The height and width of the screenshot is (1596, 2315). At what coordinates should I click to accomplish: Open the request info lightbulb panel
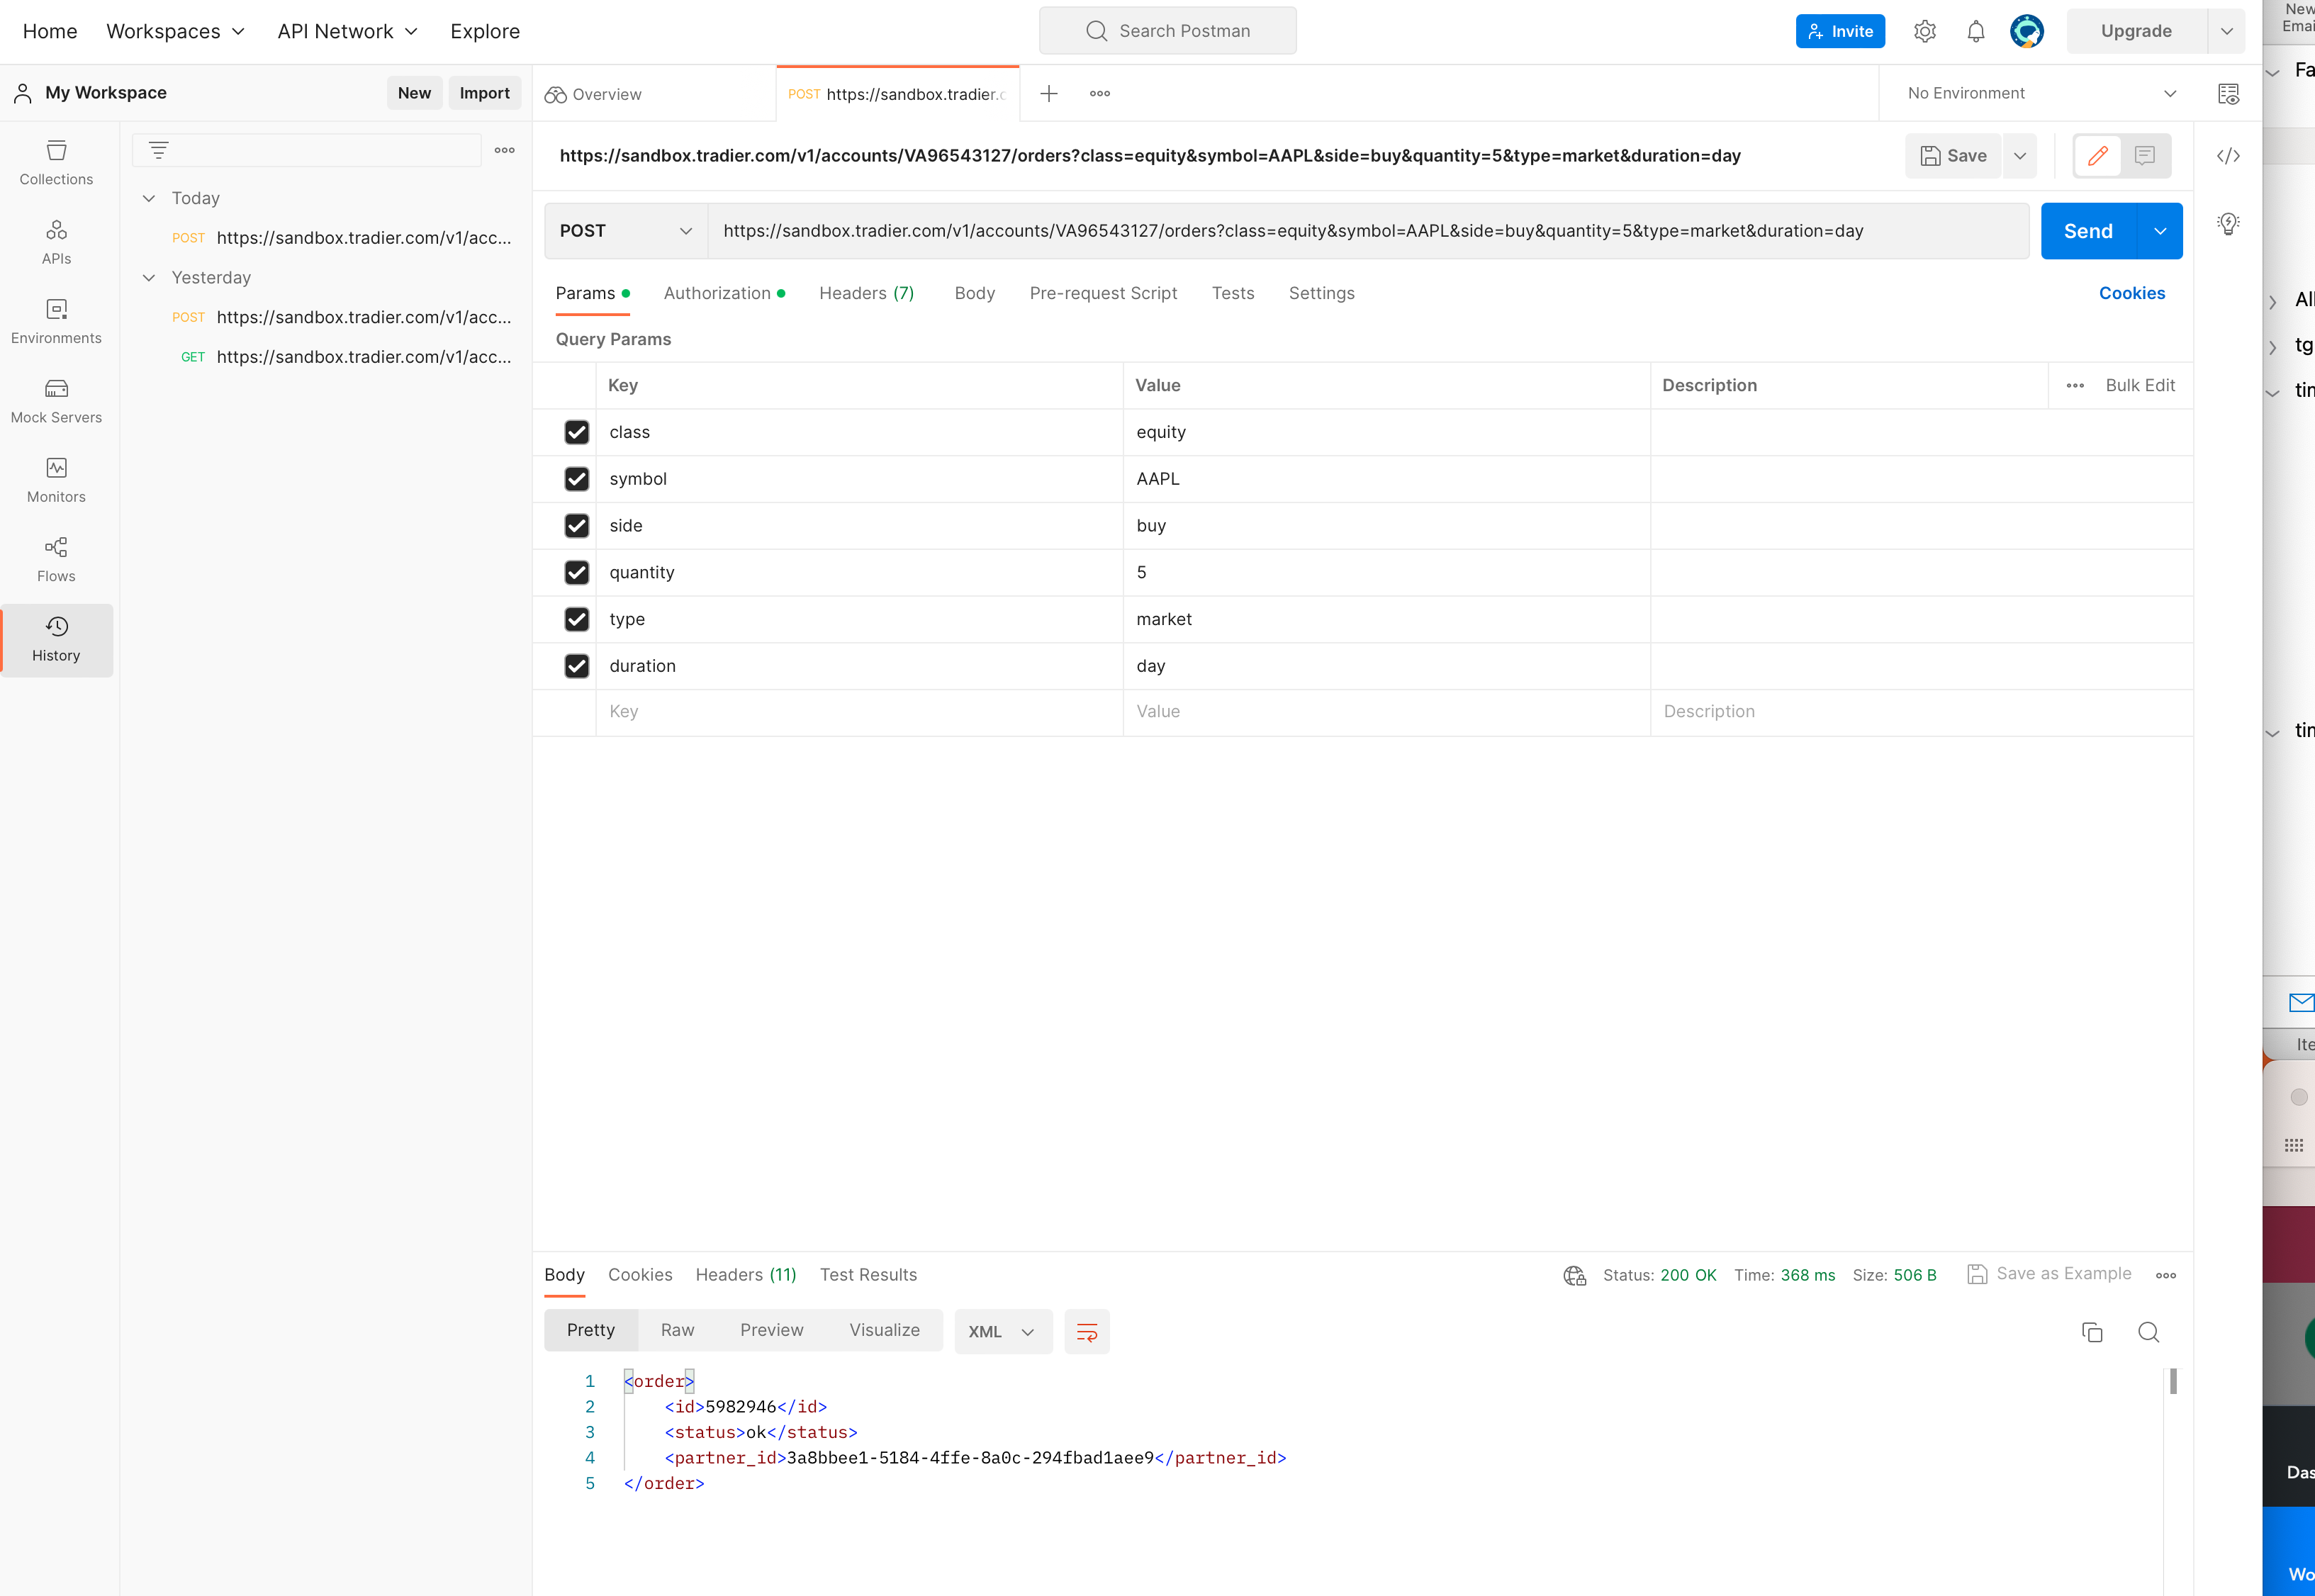tap(2228, 224)
